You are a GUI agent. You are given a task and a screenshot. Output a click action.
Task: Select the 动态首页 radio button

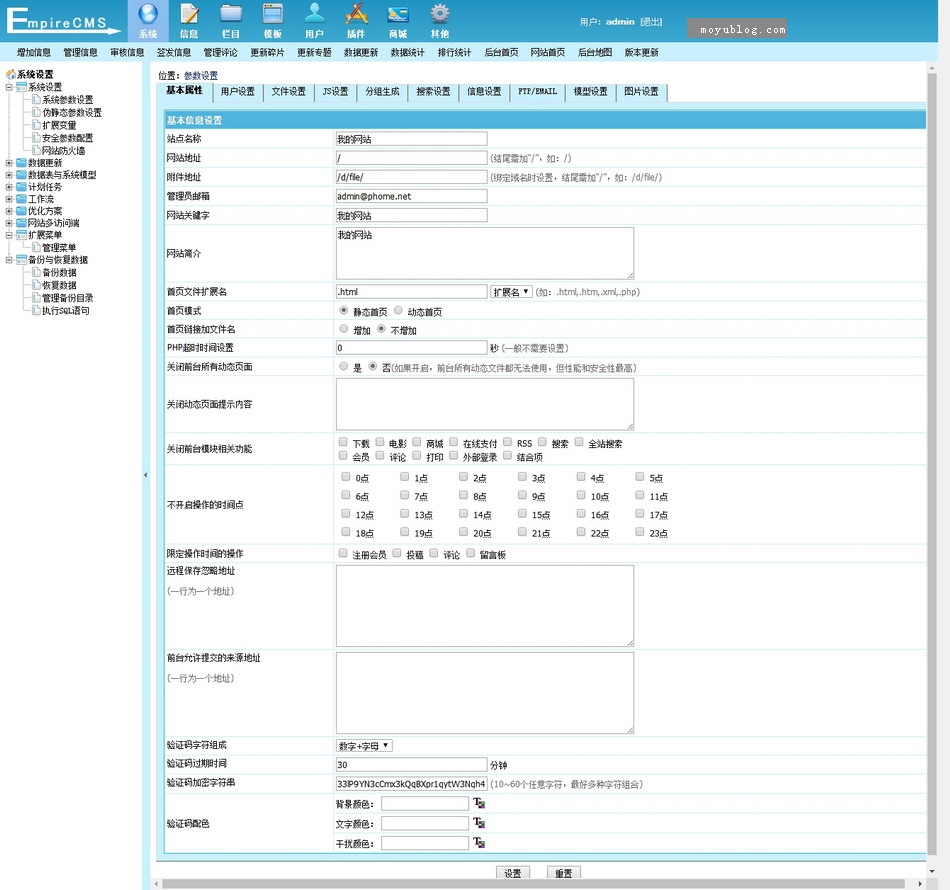click(x=398, y=310)
